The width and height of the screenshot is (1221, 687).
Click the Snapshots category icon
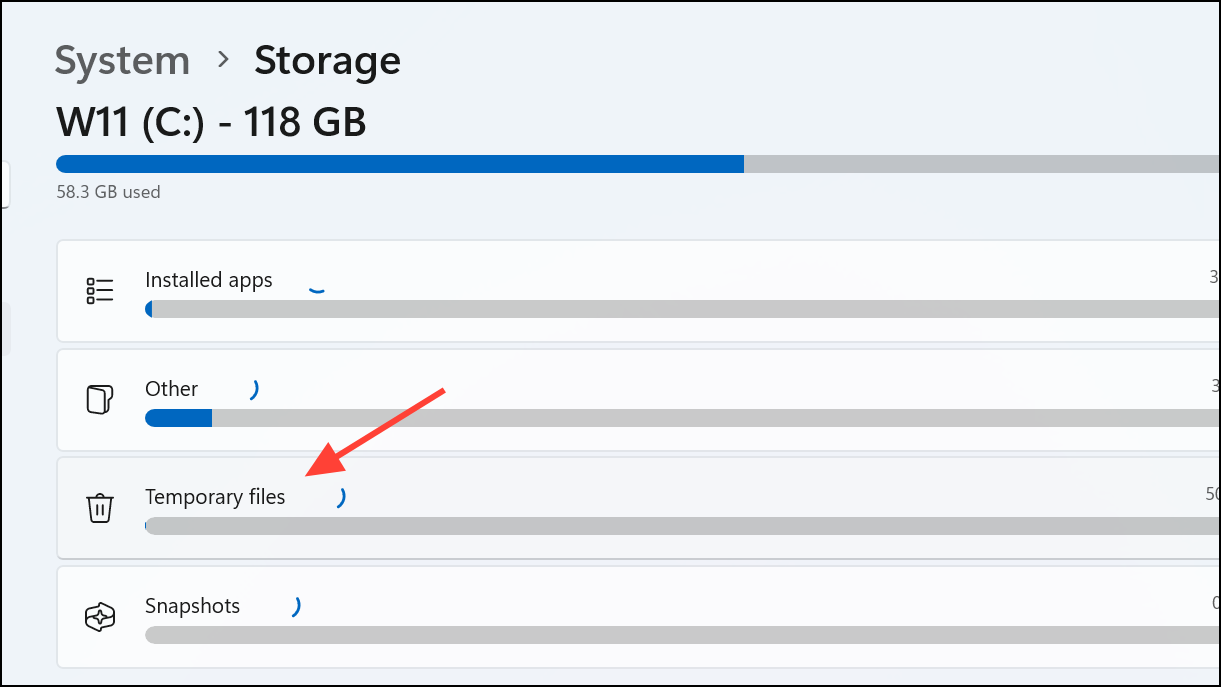point(100,617)
